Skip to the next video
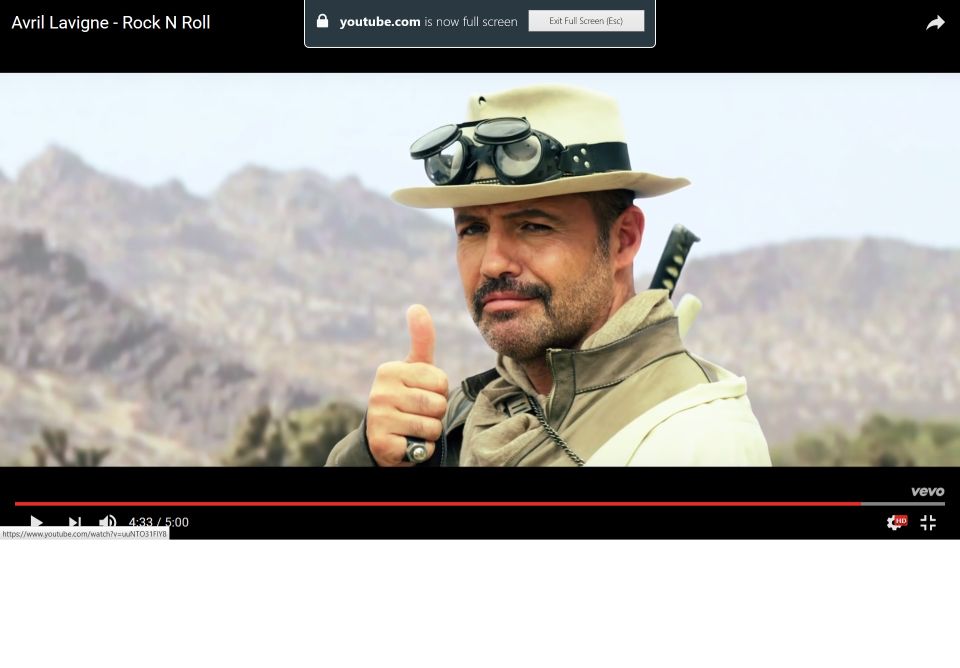 point(75,522)
